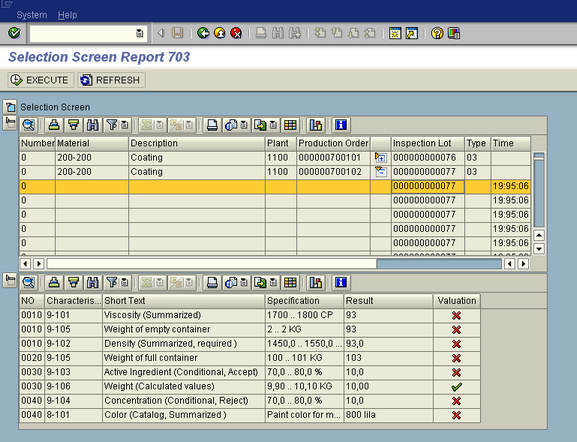Screen dimensions: 577x442
Task: Click the upper grid horizontal scrollbar thumb
Action: pyautogui.click(x=212, y=264)
